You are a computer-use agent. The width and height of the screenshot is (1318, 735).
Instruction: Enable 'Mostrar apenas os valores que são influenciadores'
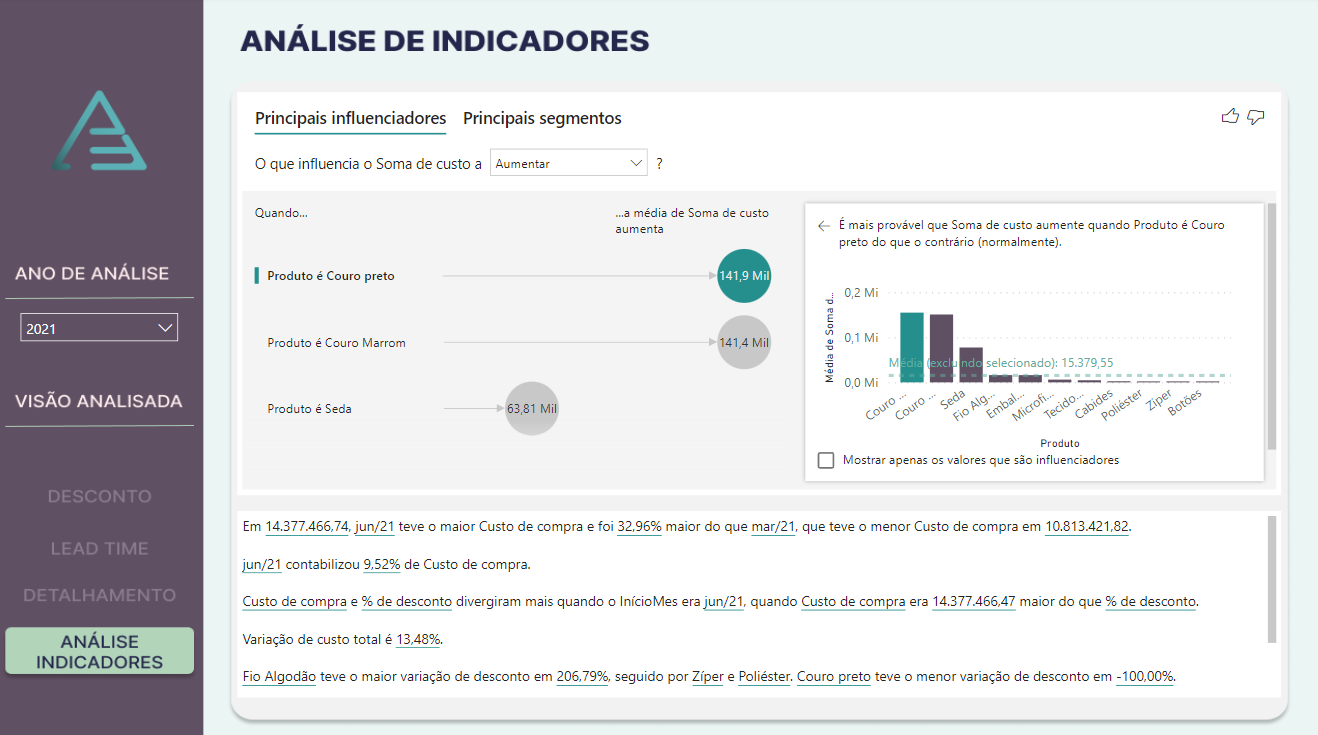point(825,460)
